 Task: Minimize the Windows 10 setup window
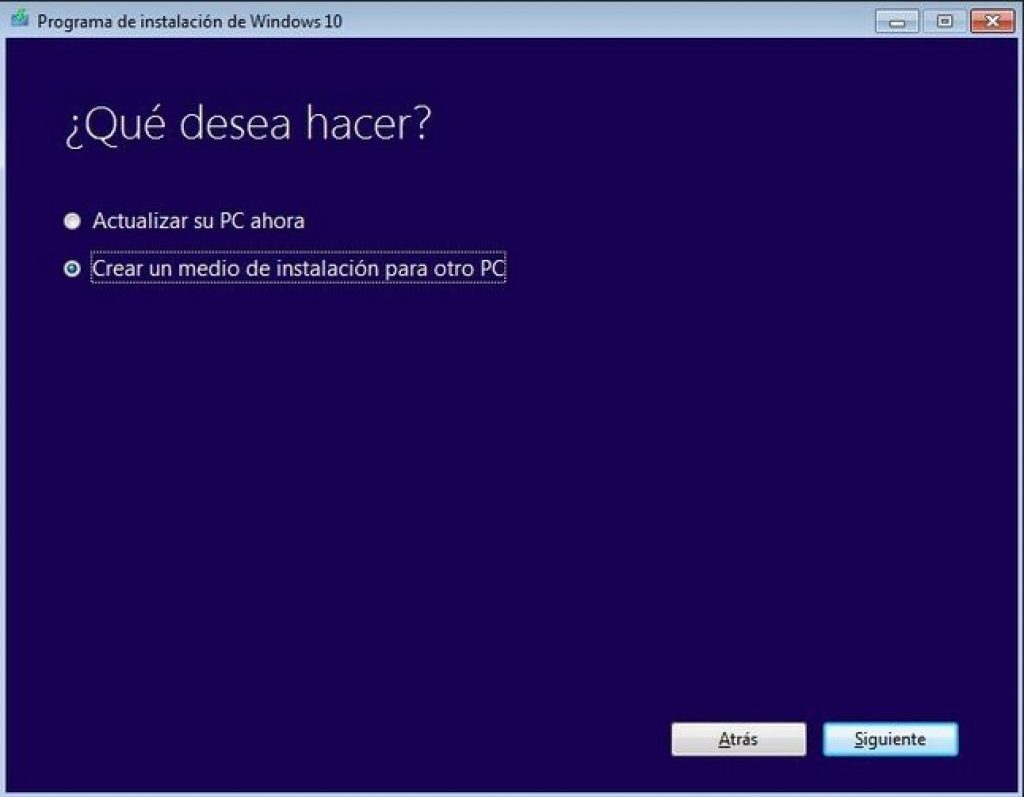pyautogui.click(x=897, y=22)
